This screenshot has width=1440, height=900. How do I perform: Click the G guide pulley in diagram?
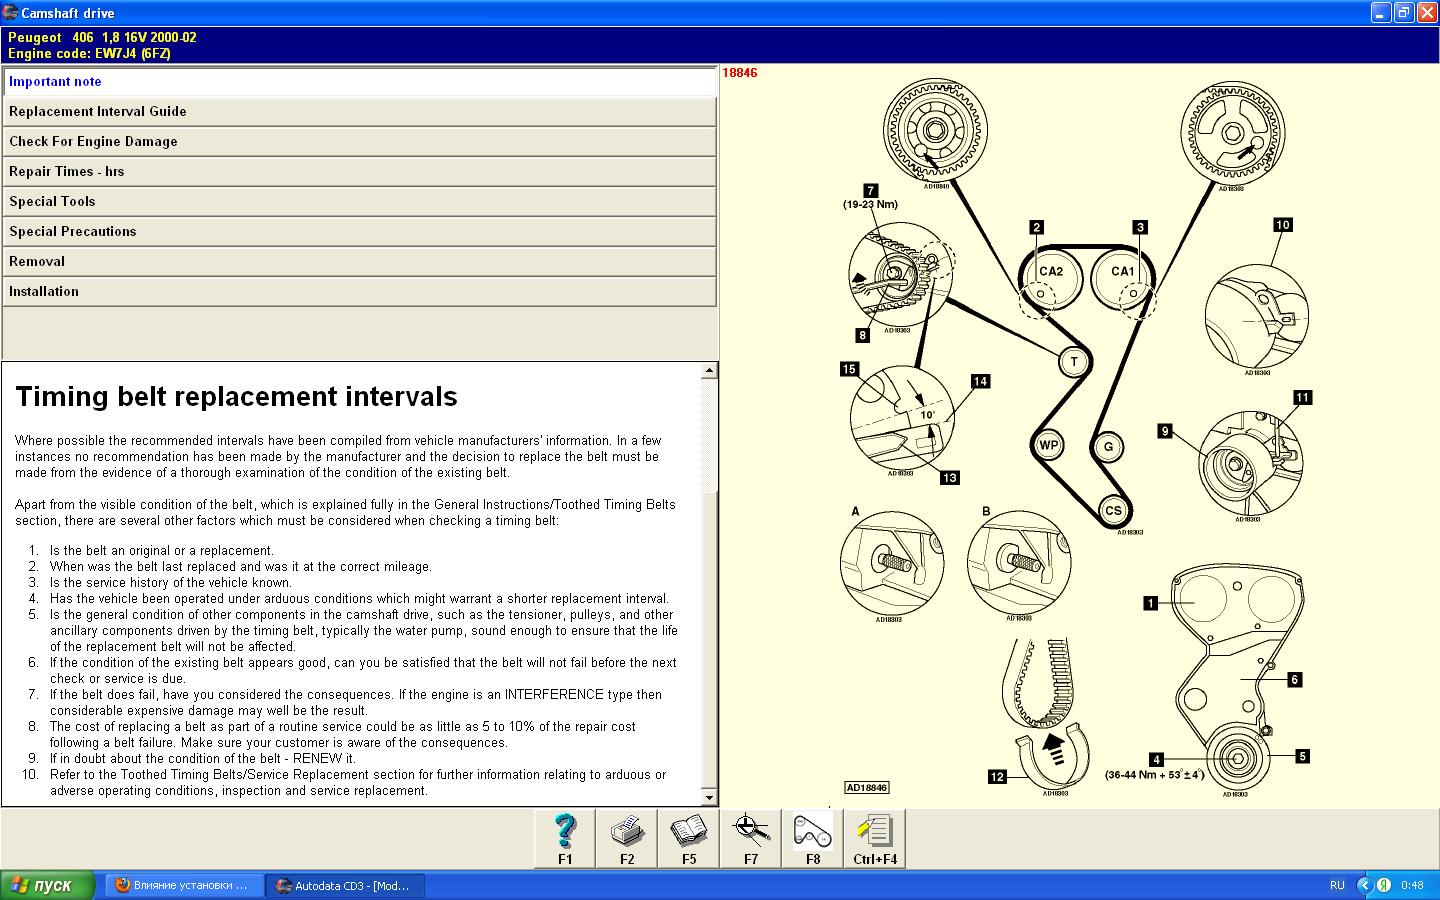(1108, 447)
